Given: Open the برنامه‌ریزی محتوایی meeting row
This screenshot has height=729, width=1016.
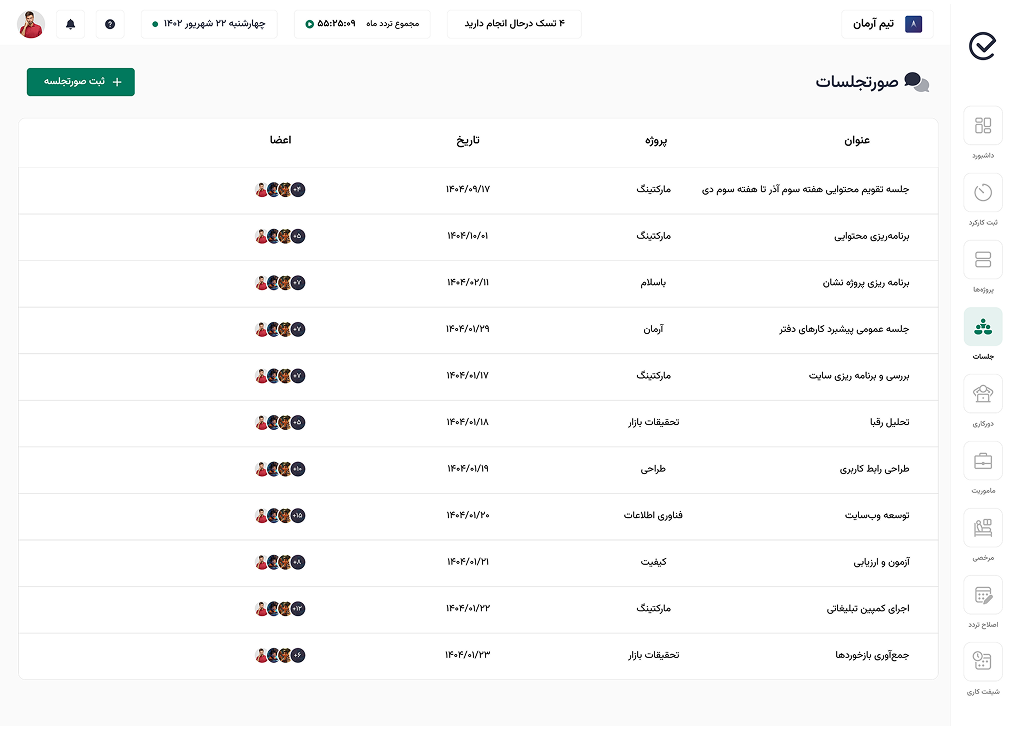Looking at the screenshot, I should [x=478, y=237].
